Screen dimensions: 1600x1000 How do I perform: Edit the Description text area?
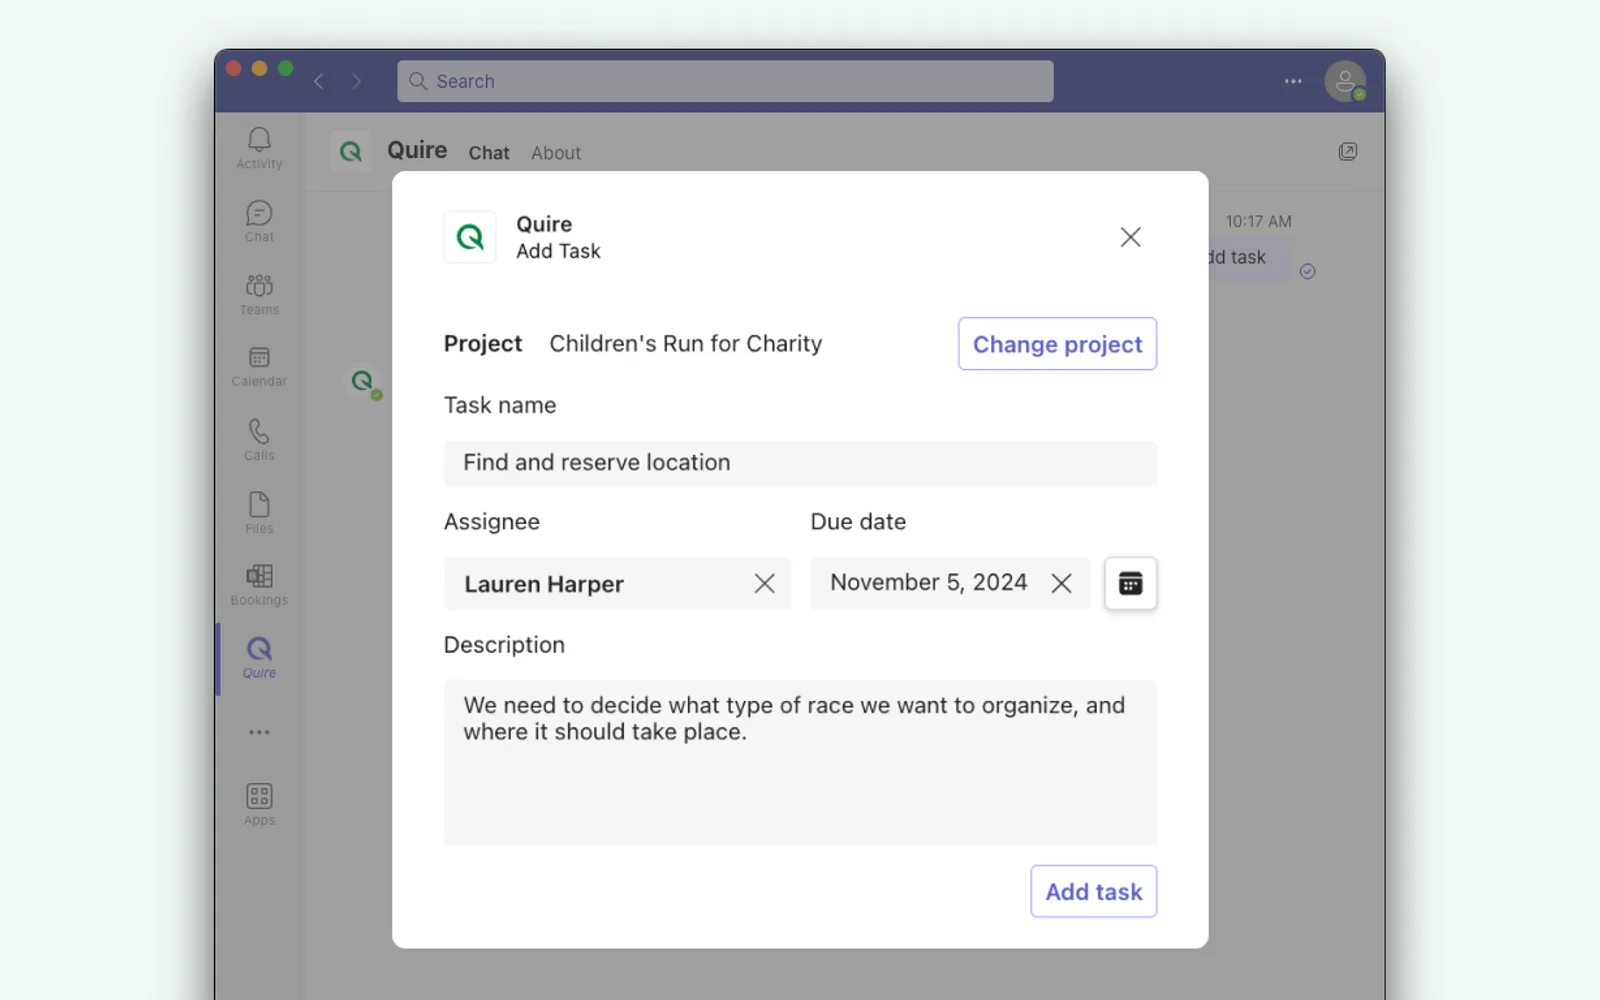point(800,762)
